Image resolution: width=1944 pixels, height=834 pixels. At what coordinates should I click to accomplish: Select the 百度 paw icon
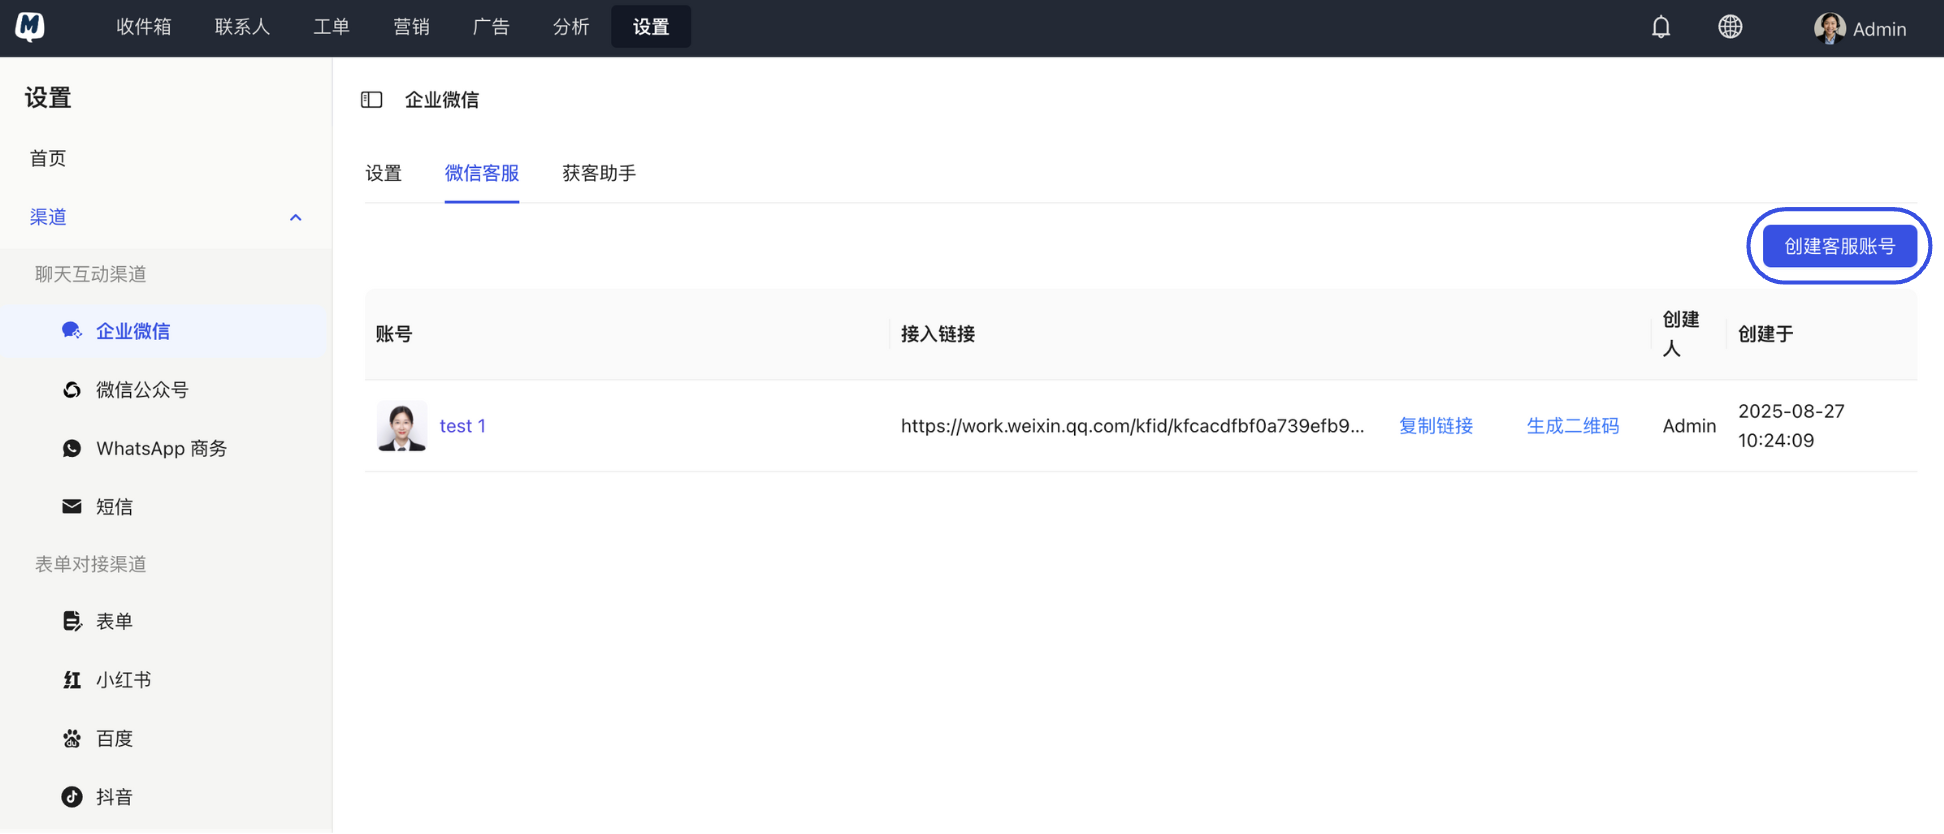coord(72,739)
